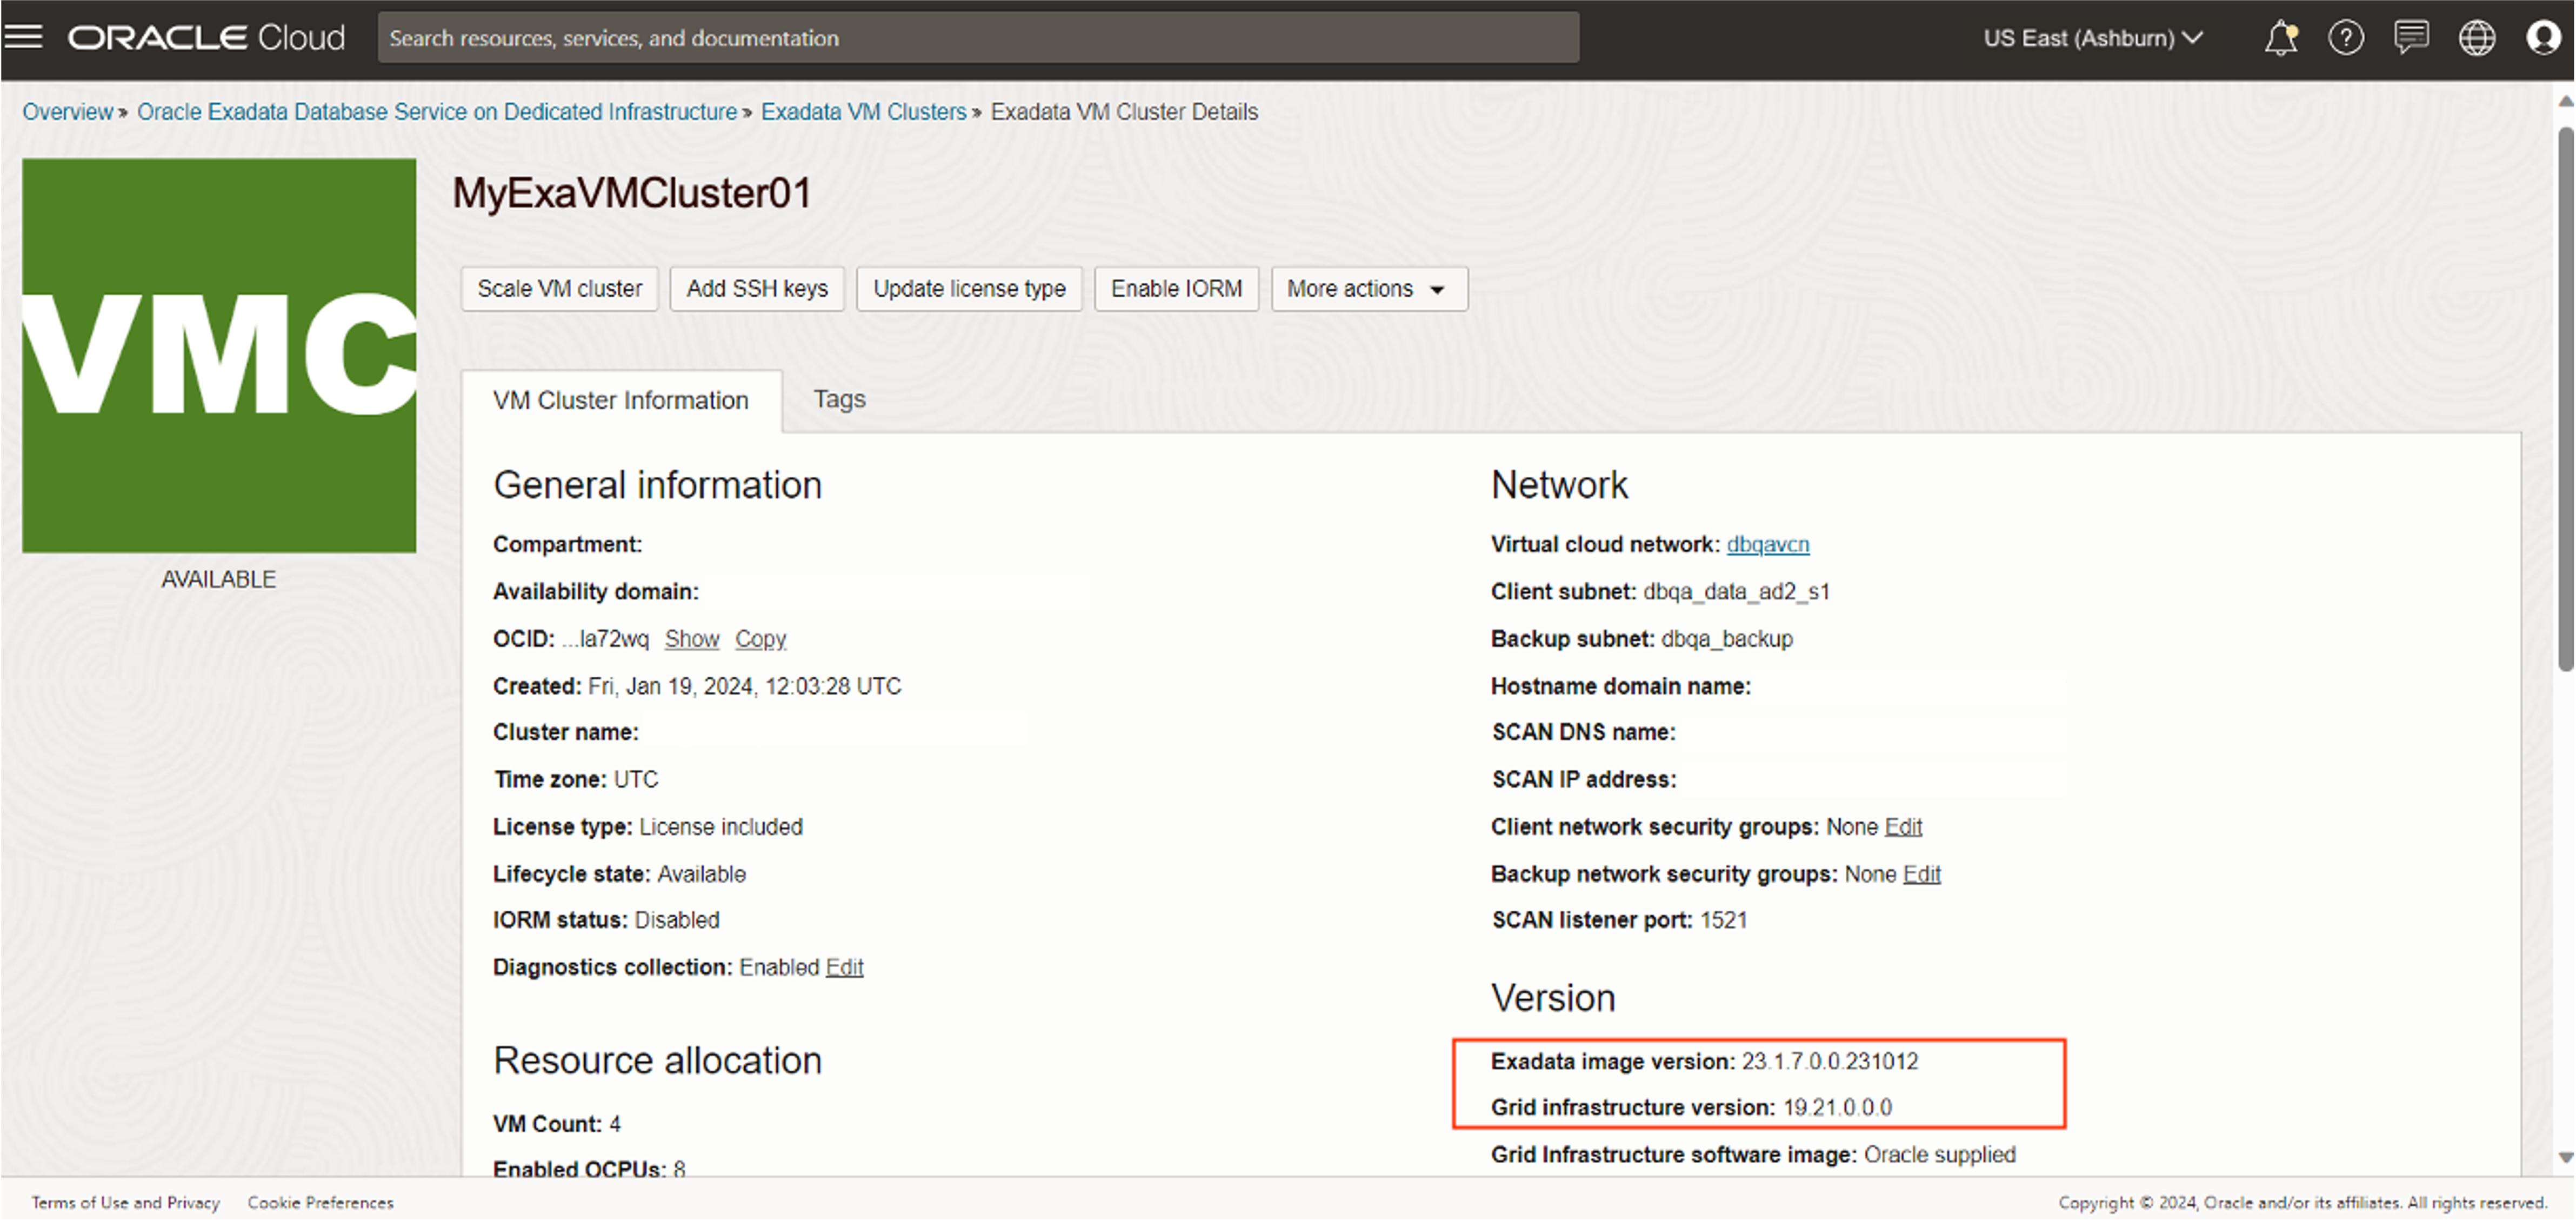Click the Oracle Cloud logo
The height and width of the screenshot is (1221, 2576).
(x=206, y=37)
